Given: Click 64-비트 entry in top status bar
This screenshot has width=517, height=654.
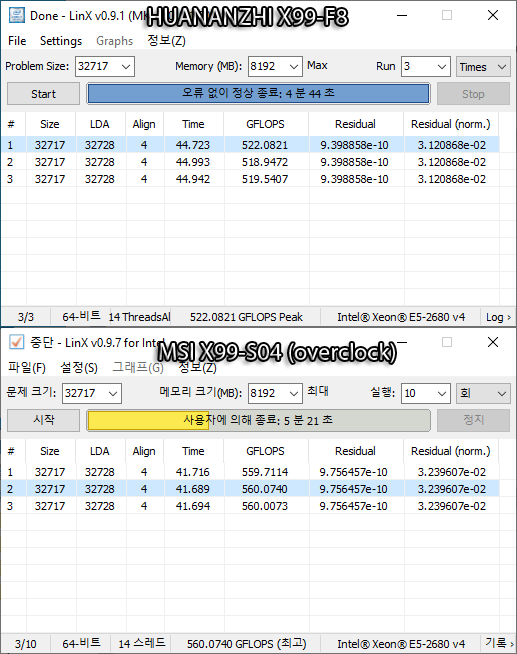Looking at the screenshot, I should (x=81, y=317).
